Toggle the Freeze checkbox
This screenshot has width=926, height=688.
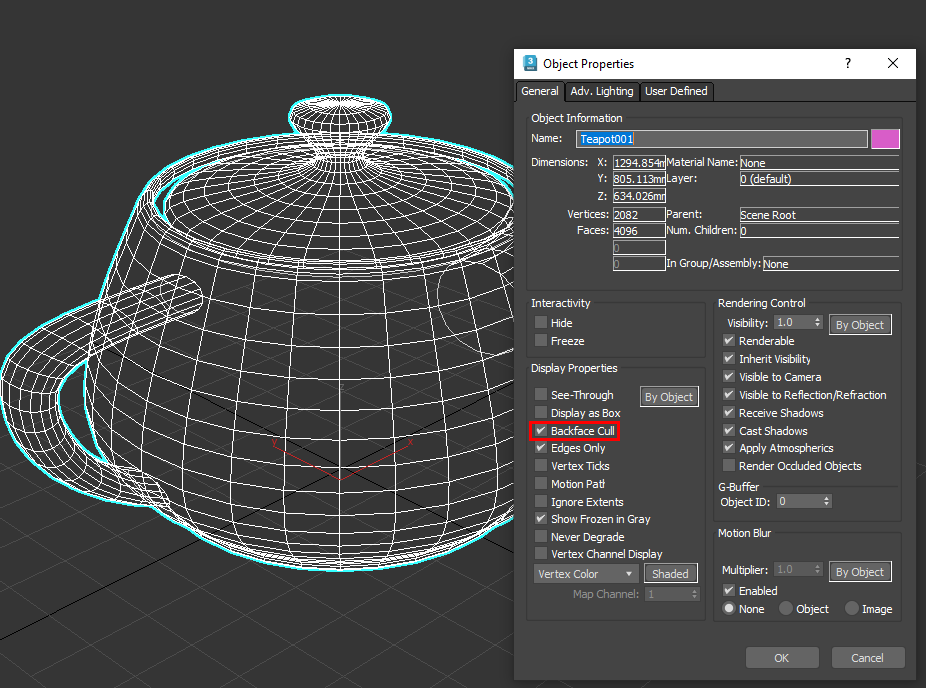coord(540,340)
